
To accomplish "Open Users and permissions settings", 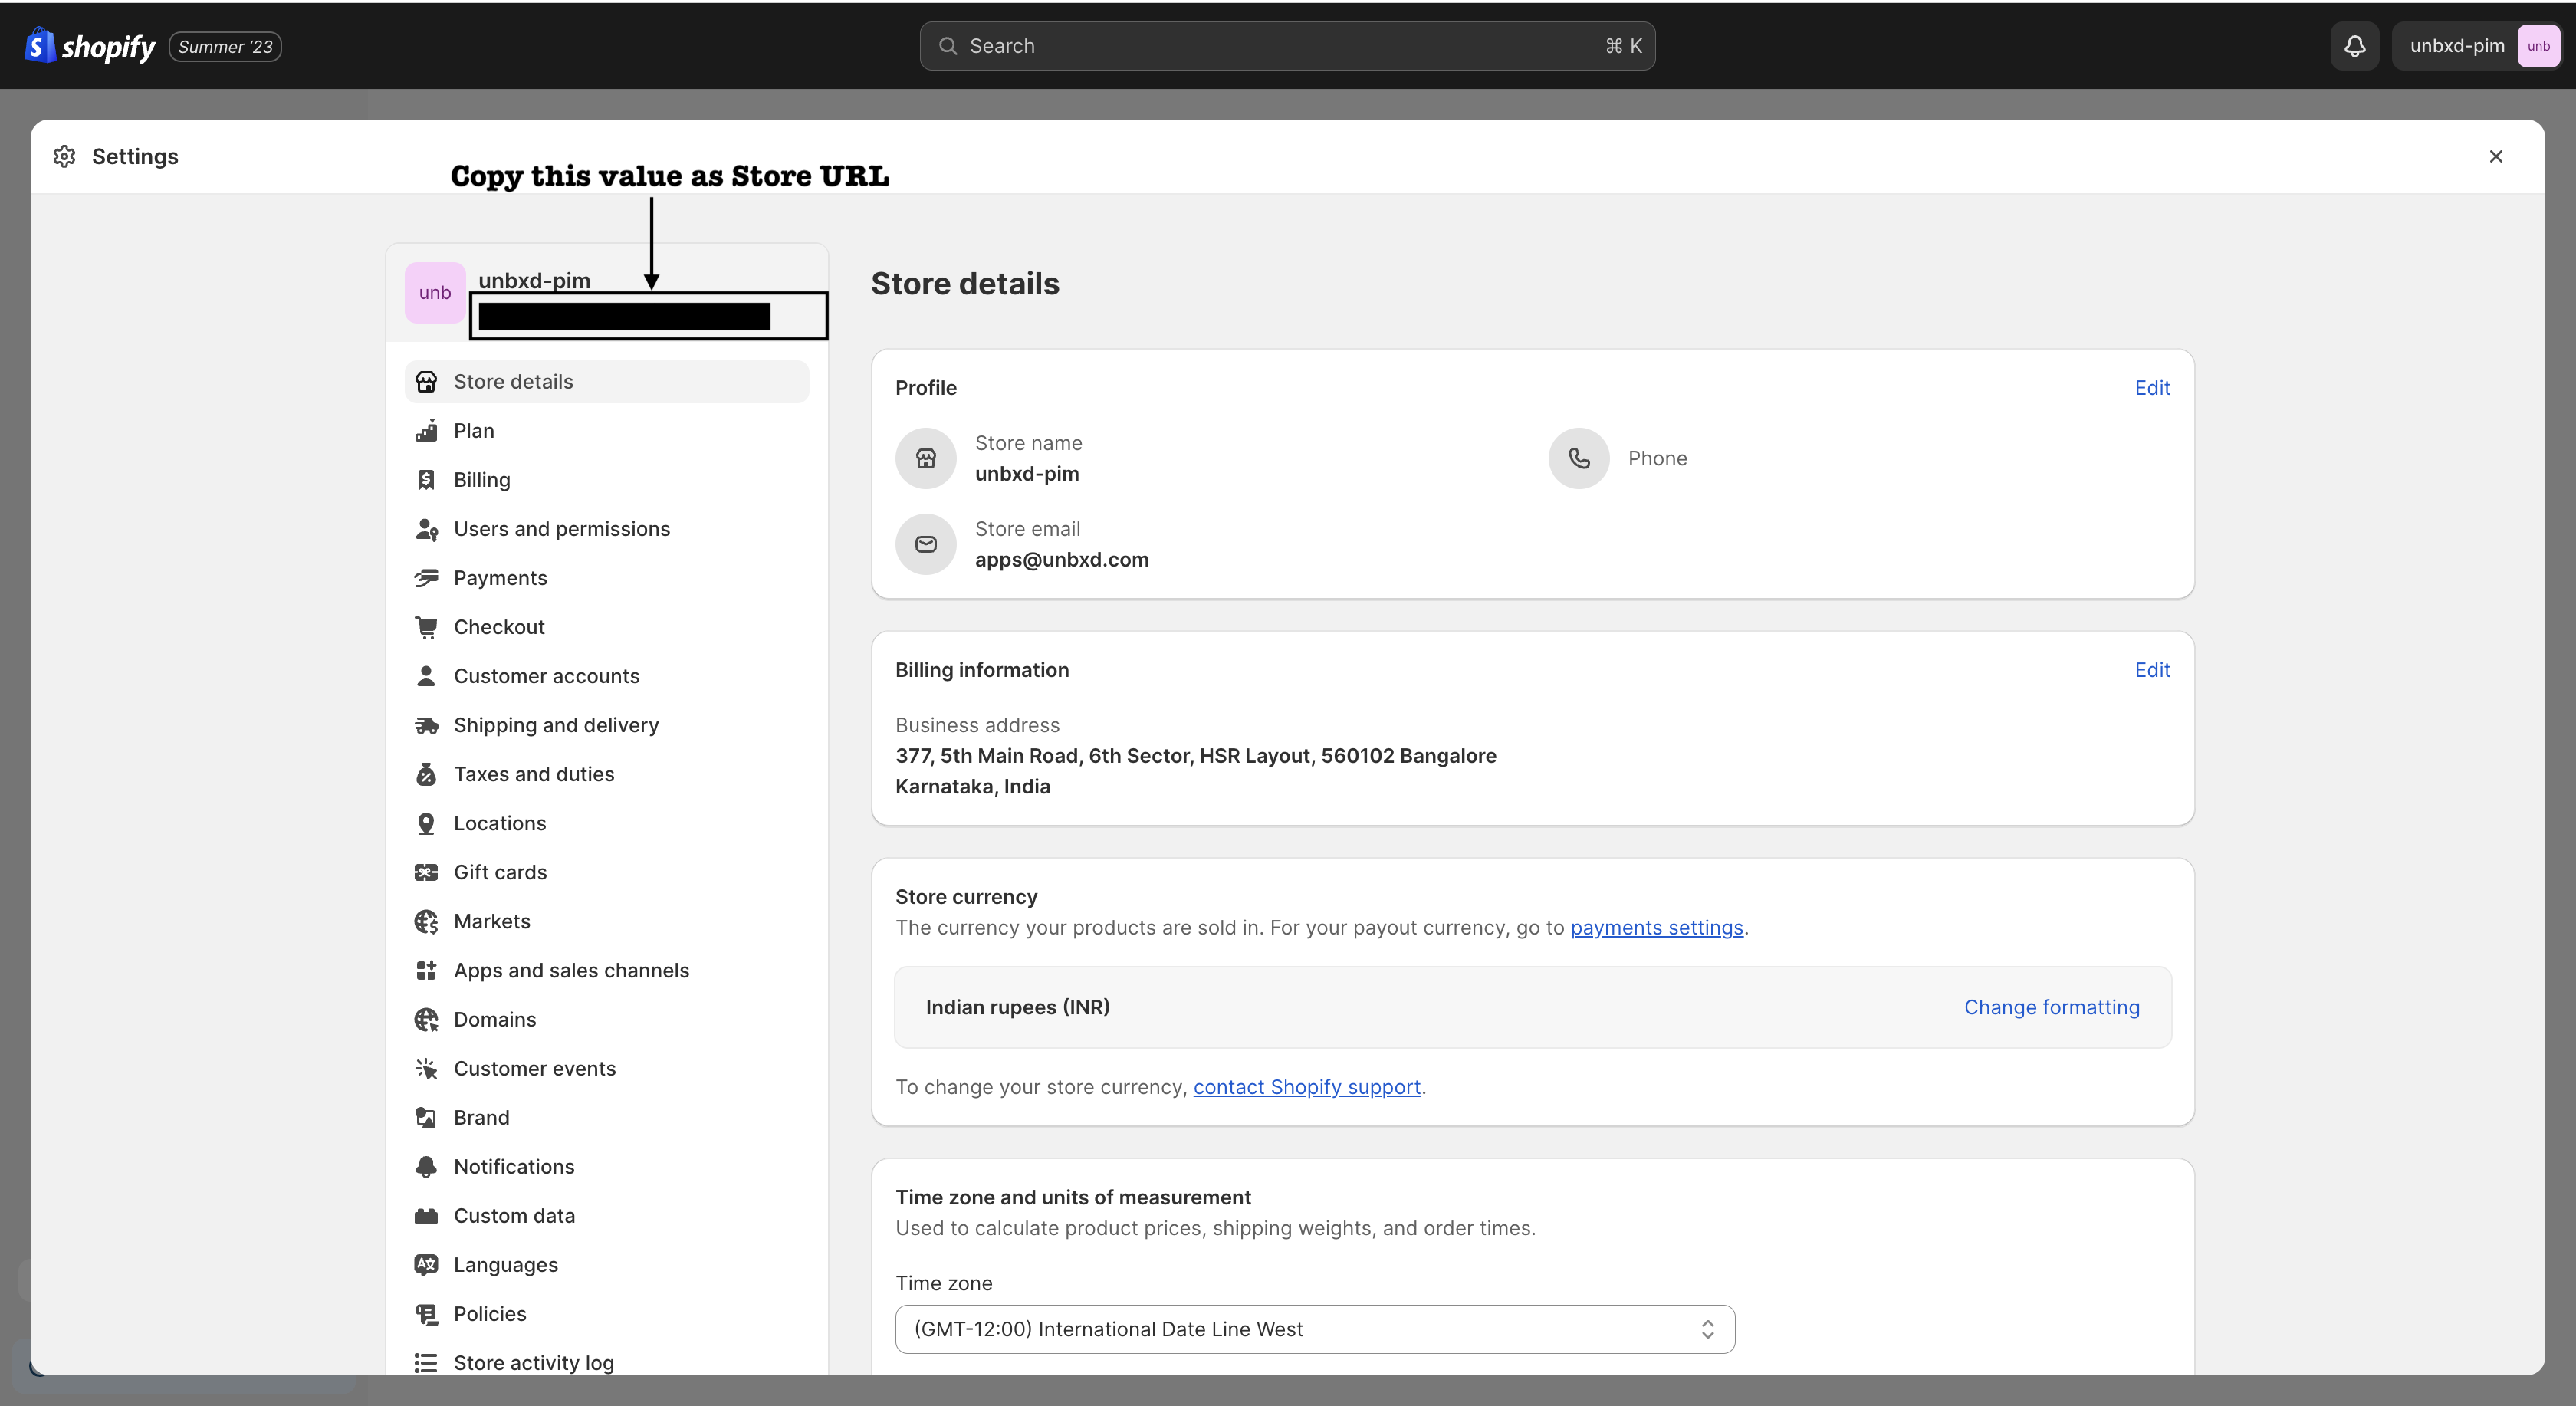I will click(x=607, y=529).
